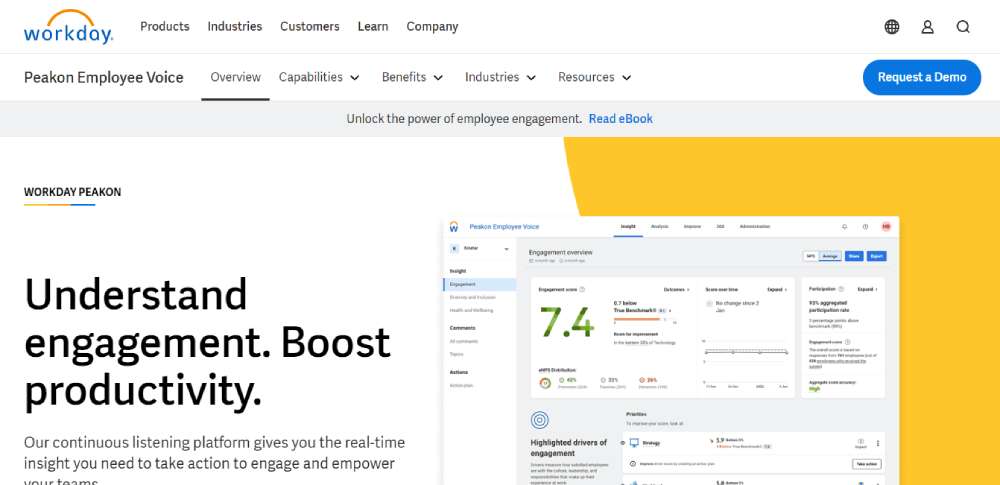1000x485 pixels.
Task: Expand the Resources dropdown
Action: click(595, 77)
